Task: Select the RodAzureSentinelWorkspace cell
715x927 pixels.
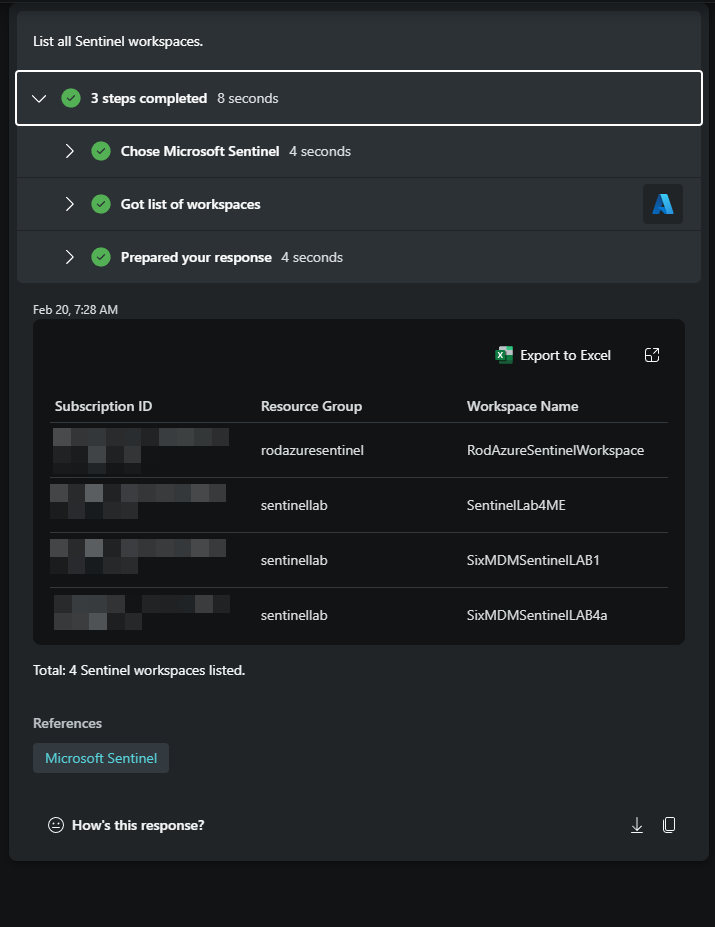Action: click(555, 450)
